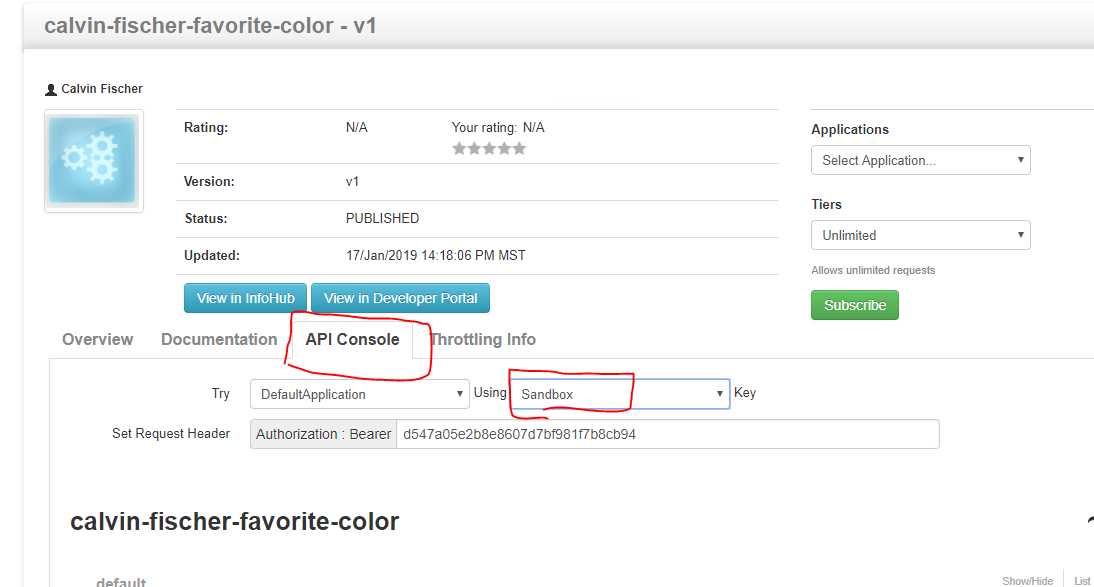Click the user icon beside Calvin Fischer
The height and width of the screenshot is (587, 1094).
click(x=51, y=89)
